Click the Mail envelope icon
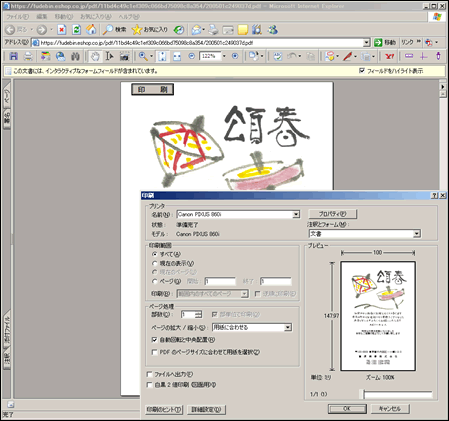449x421 pixels. (196, 30)
